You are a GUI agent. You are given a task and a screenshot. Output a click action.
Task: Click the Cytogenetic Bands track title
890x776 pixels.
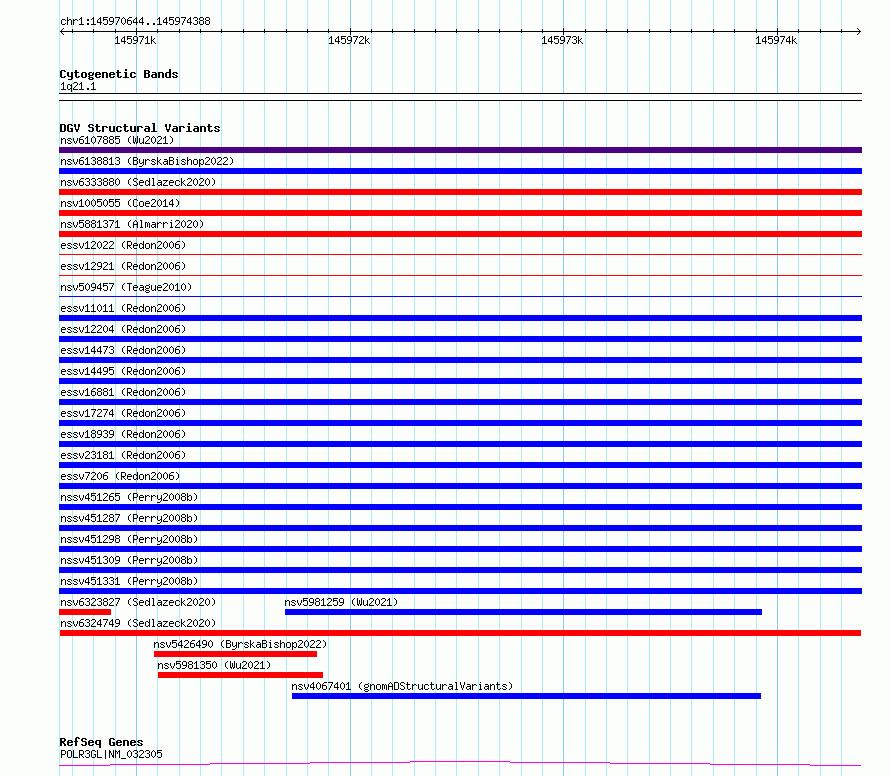tap(119, 74)
